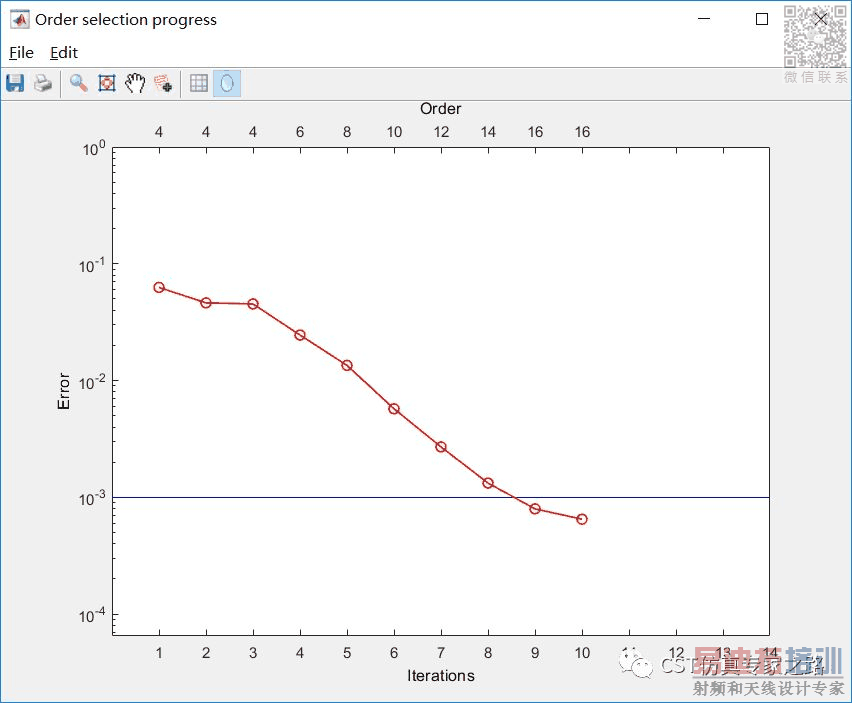Click bottom axis tick label '5'
852x703 pixels.
[347, 653]
